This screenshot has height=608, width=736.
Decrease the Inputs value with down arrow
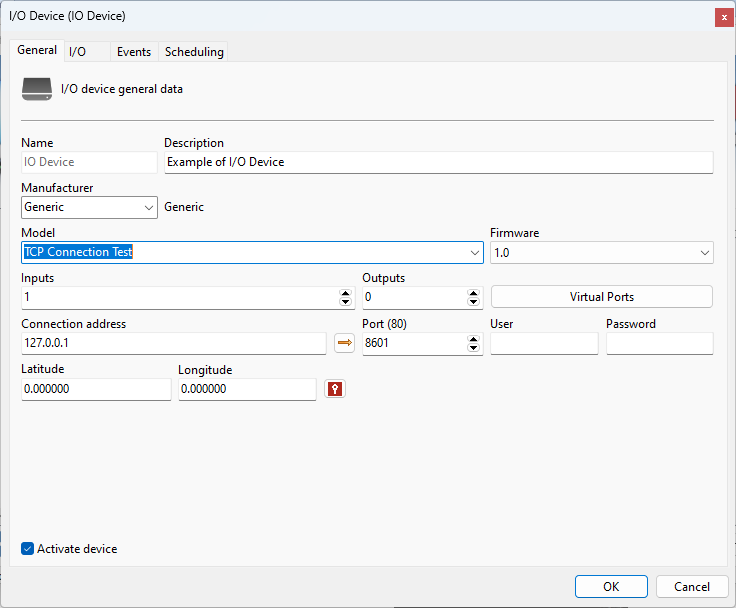click(345, 301)
